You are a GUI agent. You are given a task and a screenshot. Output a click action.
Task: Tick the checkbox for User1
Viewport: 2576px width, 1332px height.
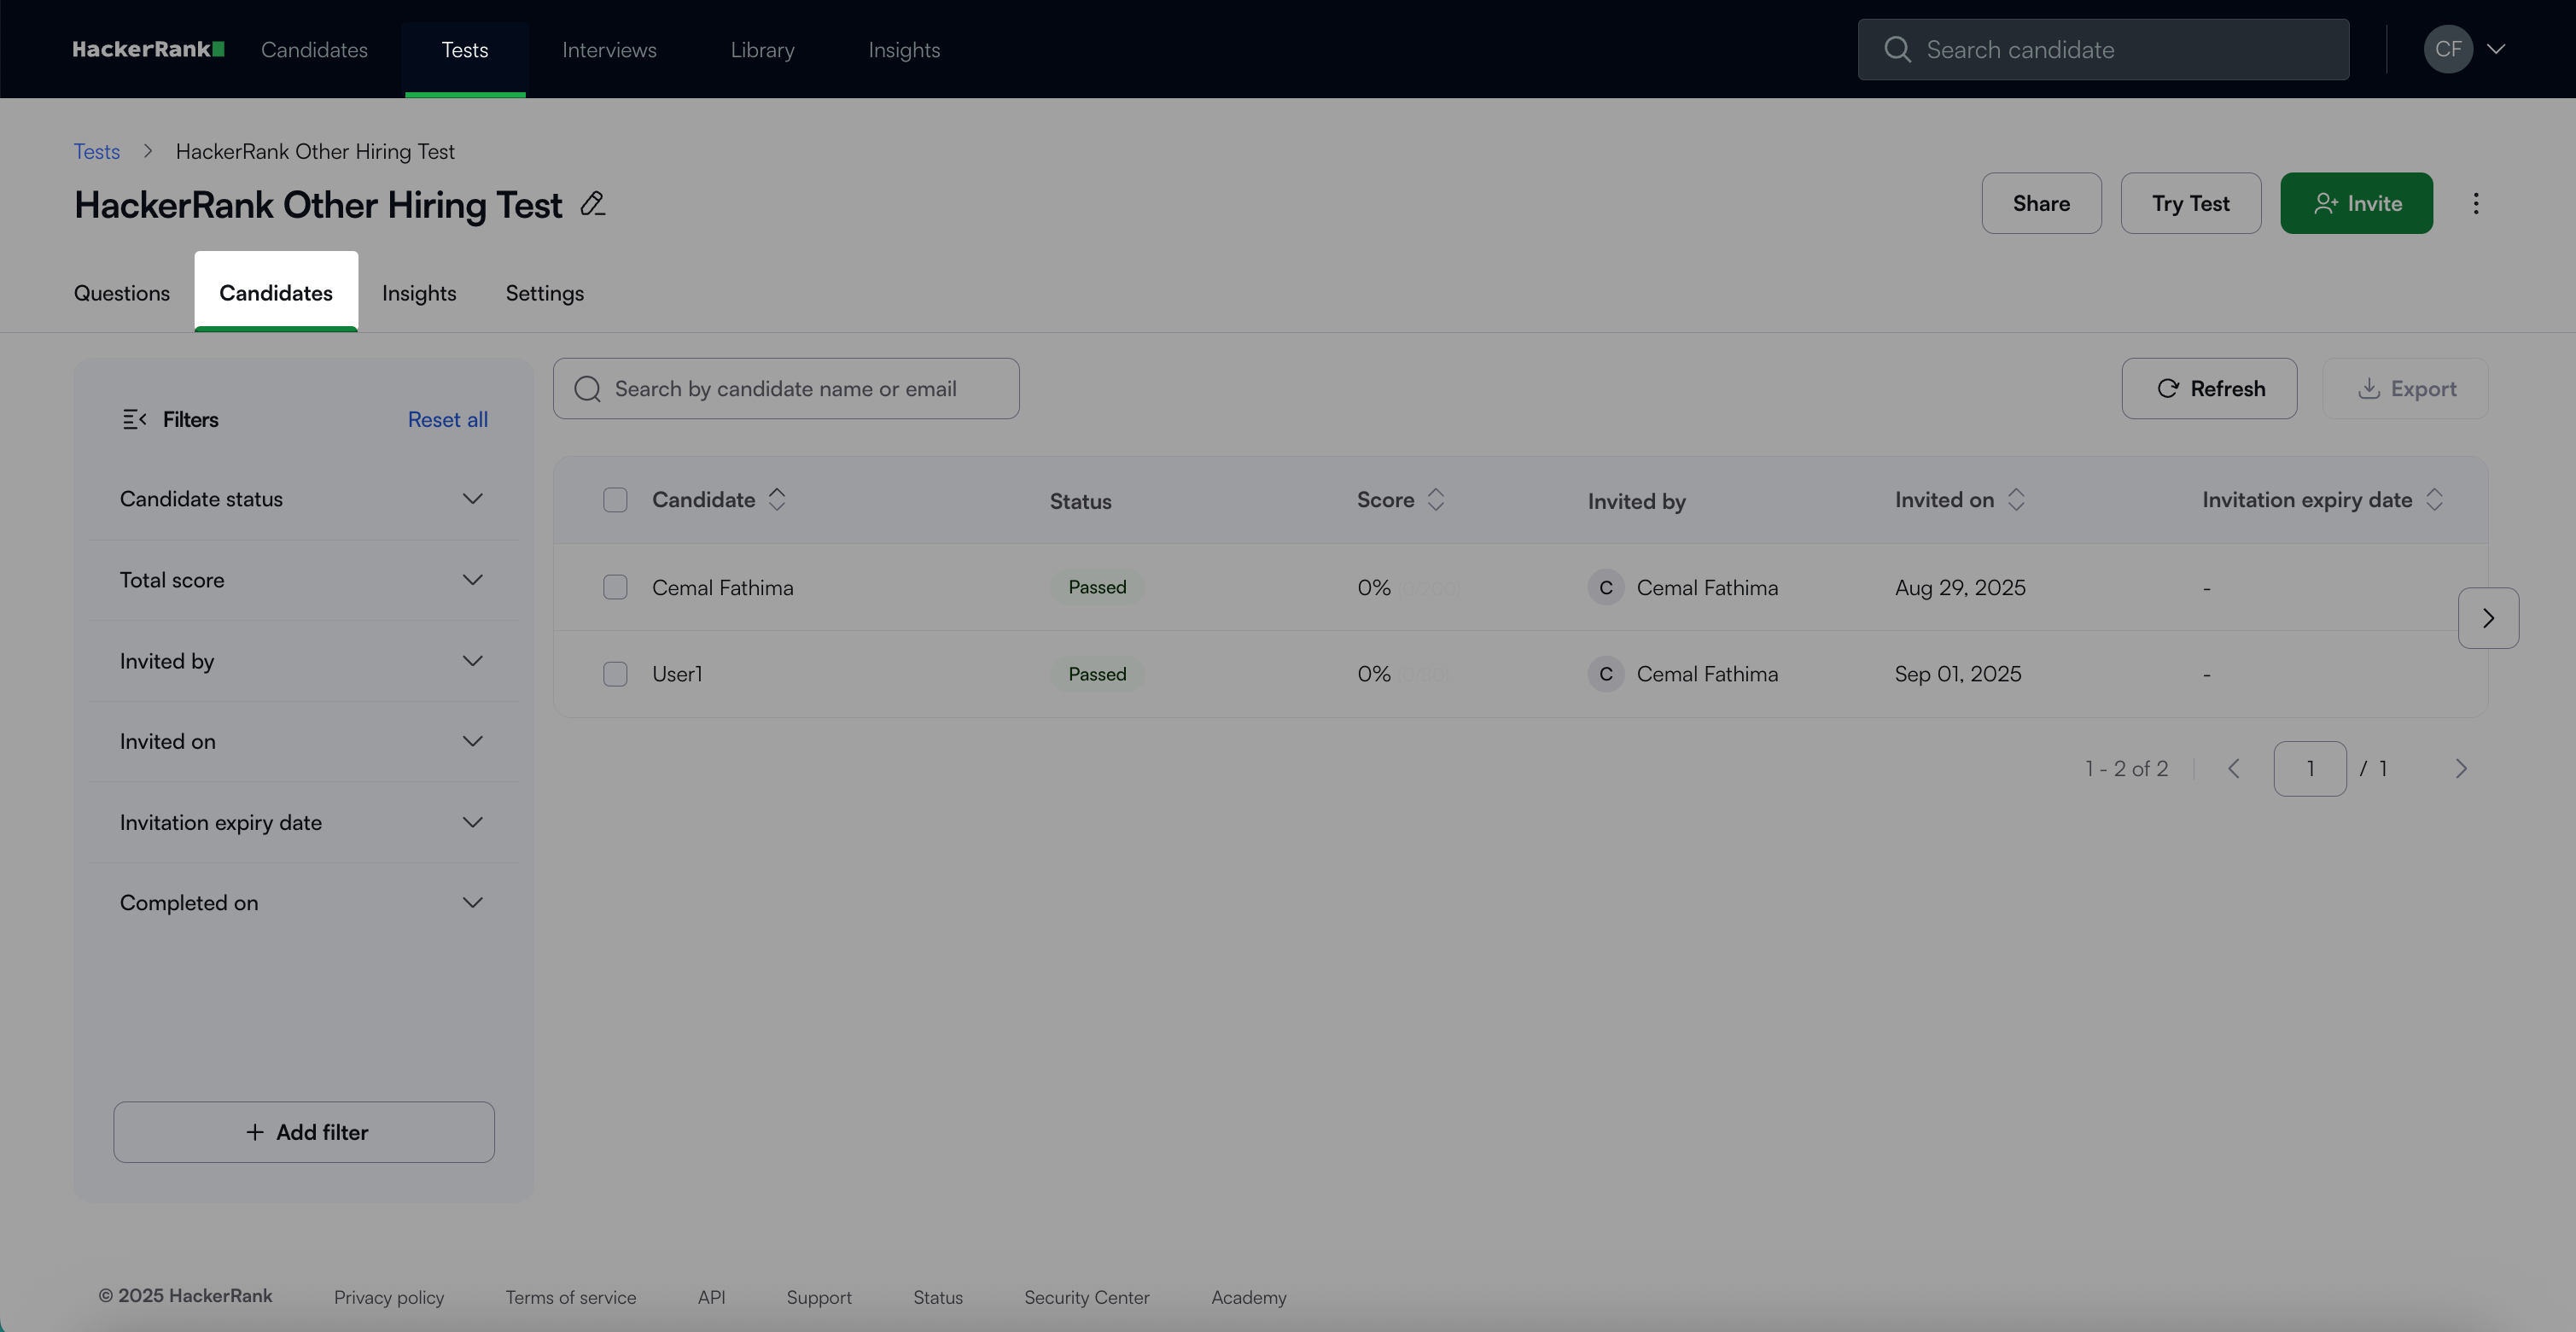coord(615,674)
